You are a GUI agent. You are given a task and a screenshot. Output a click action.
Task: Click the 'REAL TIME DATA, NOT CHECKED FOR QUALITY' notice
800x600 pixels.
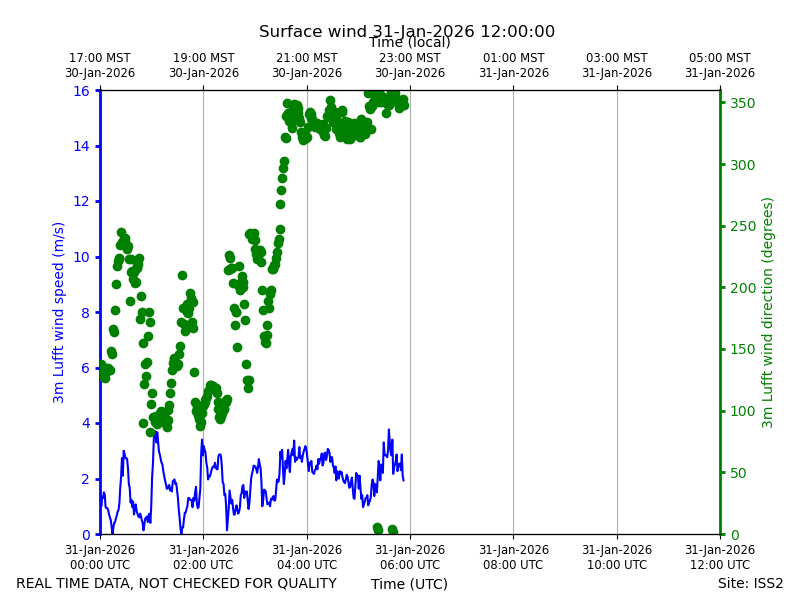point(177,584)
